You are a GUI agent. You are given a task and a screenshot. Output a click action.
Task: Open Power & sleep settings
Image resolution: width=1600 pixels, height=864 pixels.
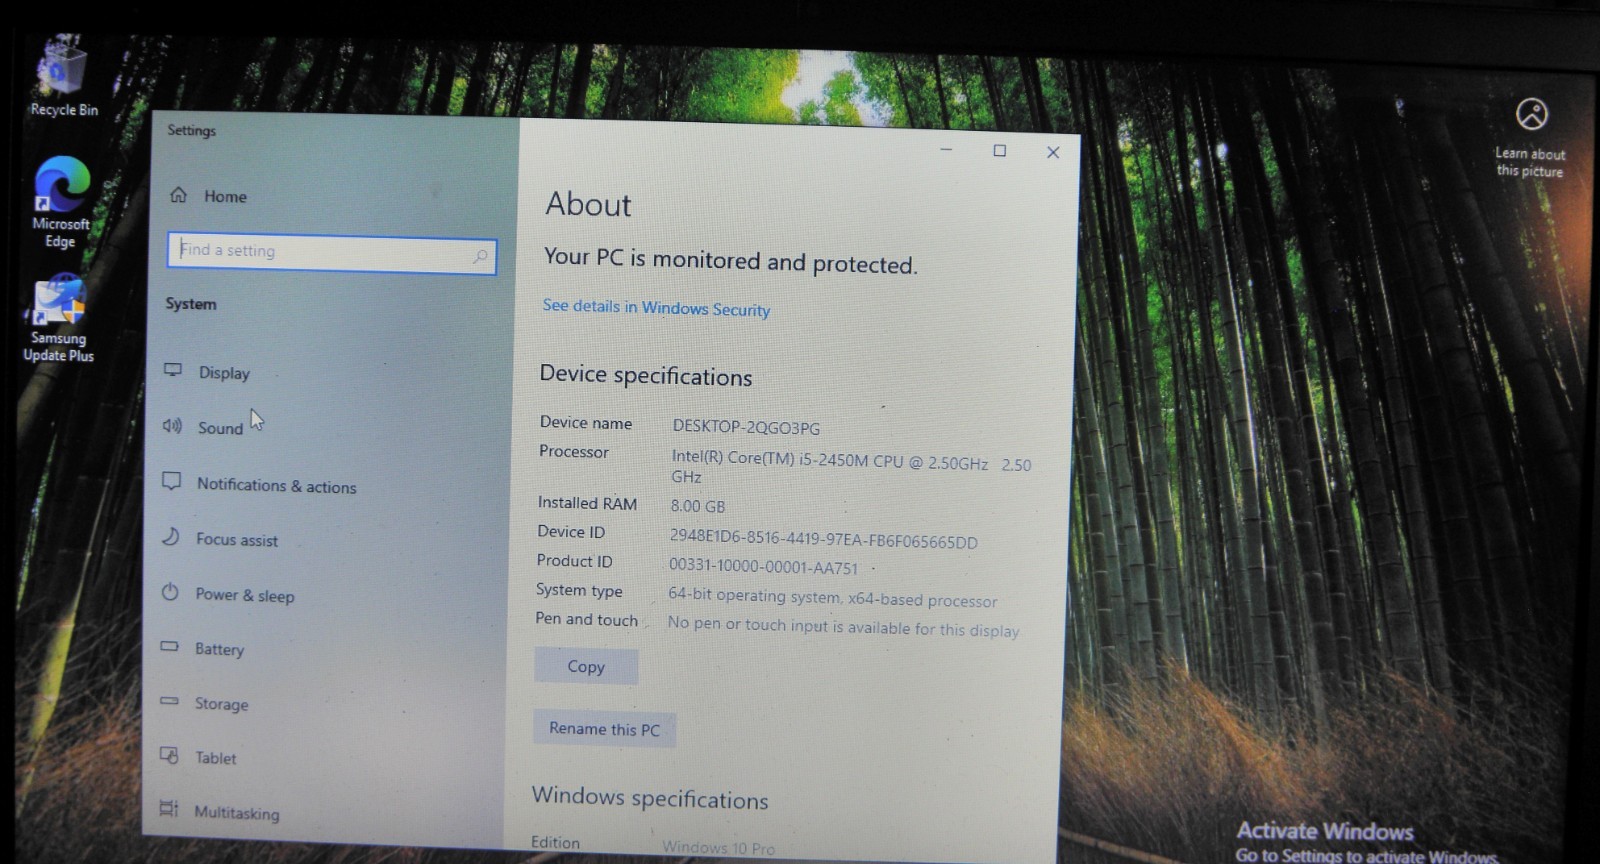click(244, 595)
